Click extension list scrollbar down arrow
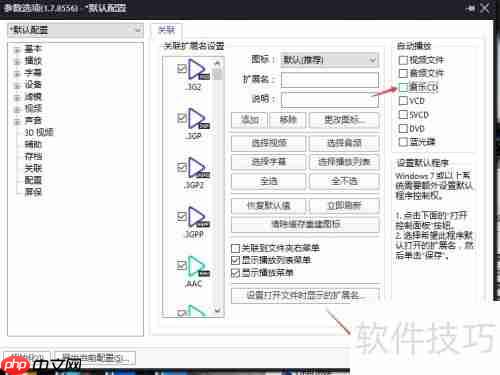Image resolution: width=500 pixels, height=375 pixels. point(217,310)
